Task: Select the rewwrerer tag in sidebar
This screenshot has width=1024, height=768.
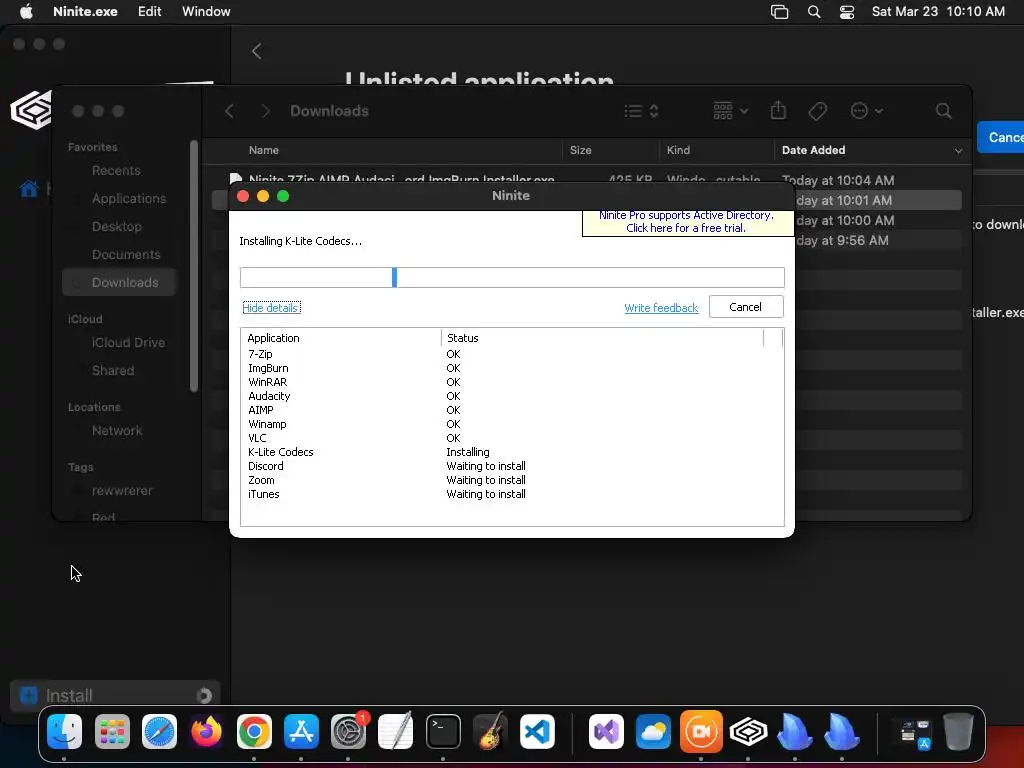Action: point(122,491)
